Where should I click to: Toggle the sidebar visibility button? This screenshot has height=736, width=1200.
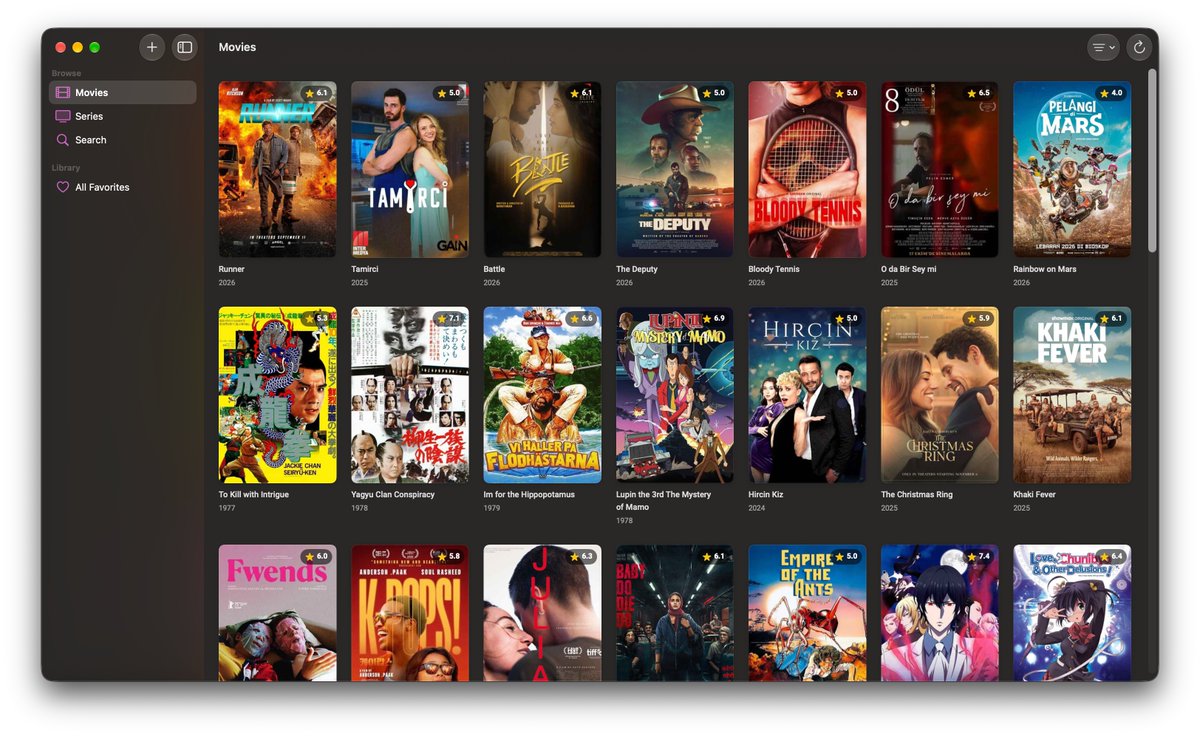click(184, 47)
